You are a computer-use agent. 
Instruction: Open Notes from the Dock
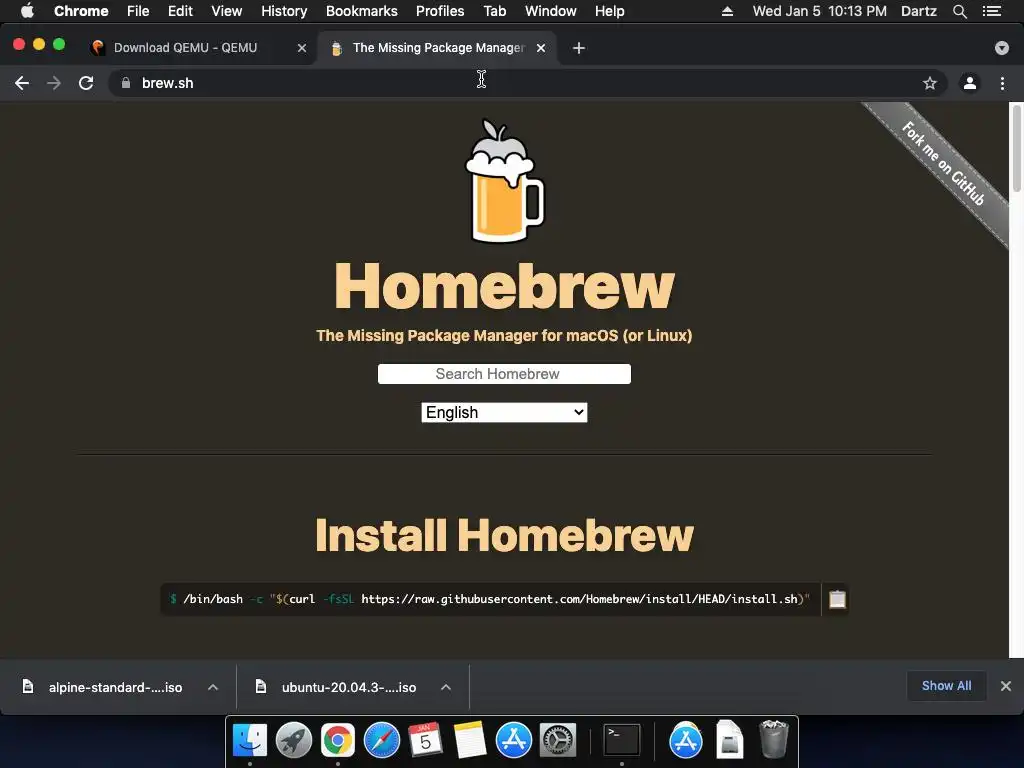point(470,741)
